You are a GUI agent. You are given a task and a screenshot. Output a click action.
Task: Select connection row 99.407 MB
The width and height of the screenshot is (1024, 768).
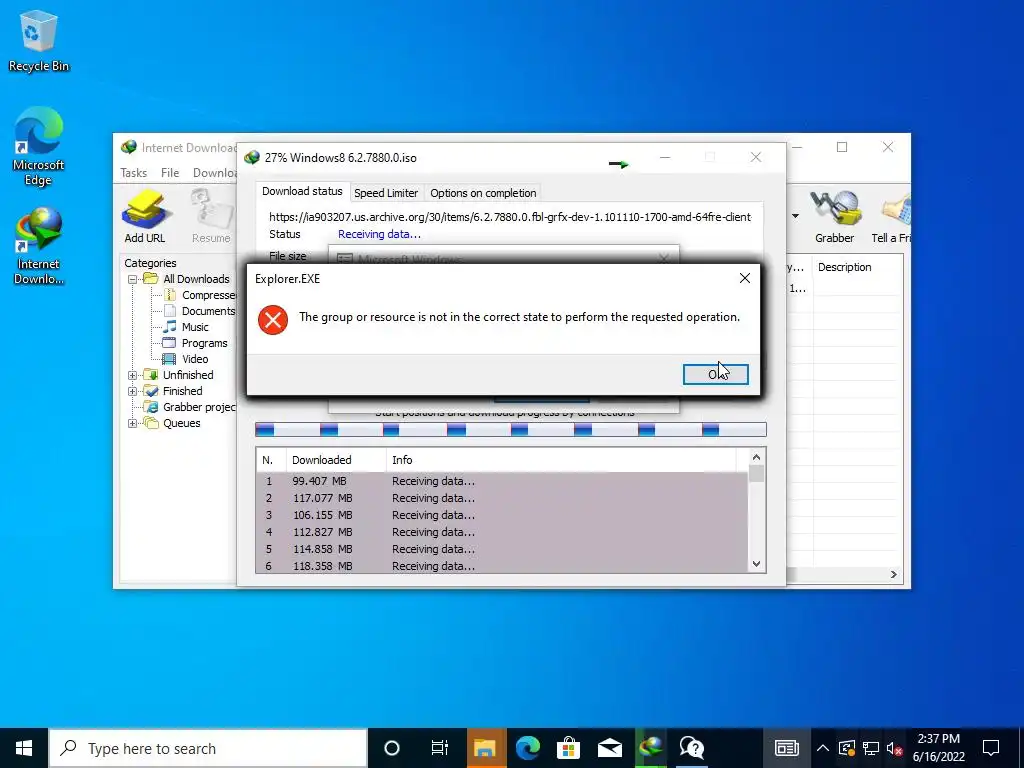[502, 481]
